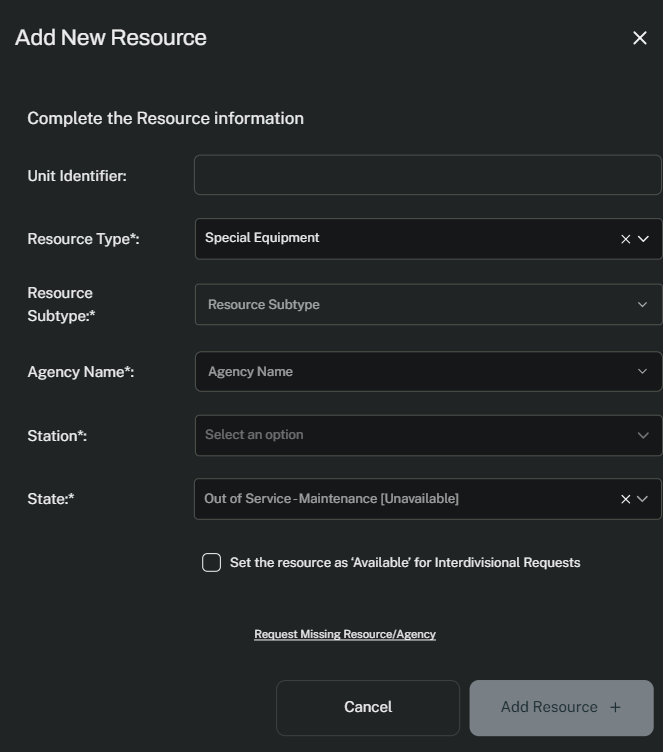Click the Resource Type label
This screenshot has height=752, width=663.
click(x=83, y=239)
